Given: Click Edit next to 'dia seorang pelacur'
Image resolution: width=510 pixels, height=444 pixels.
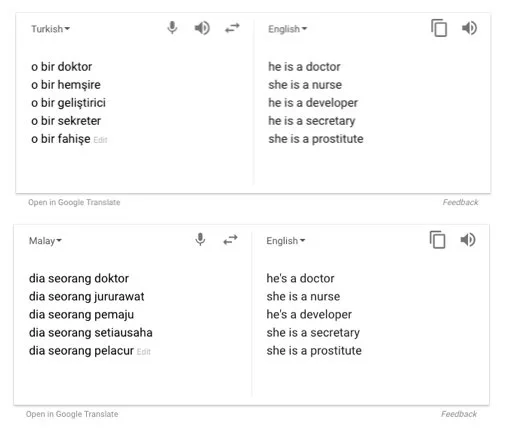Looking at the screenshot, I should [x=144, y=352].
